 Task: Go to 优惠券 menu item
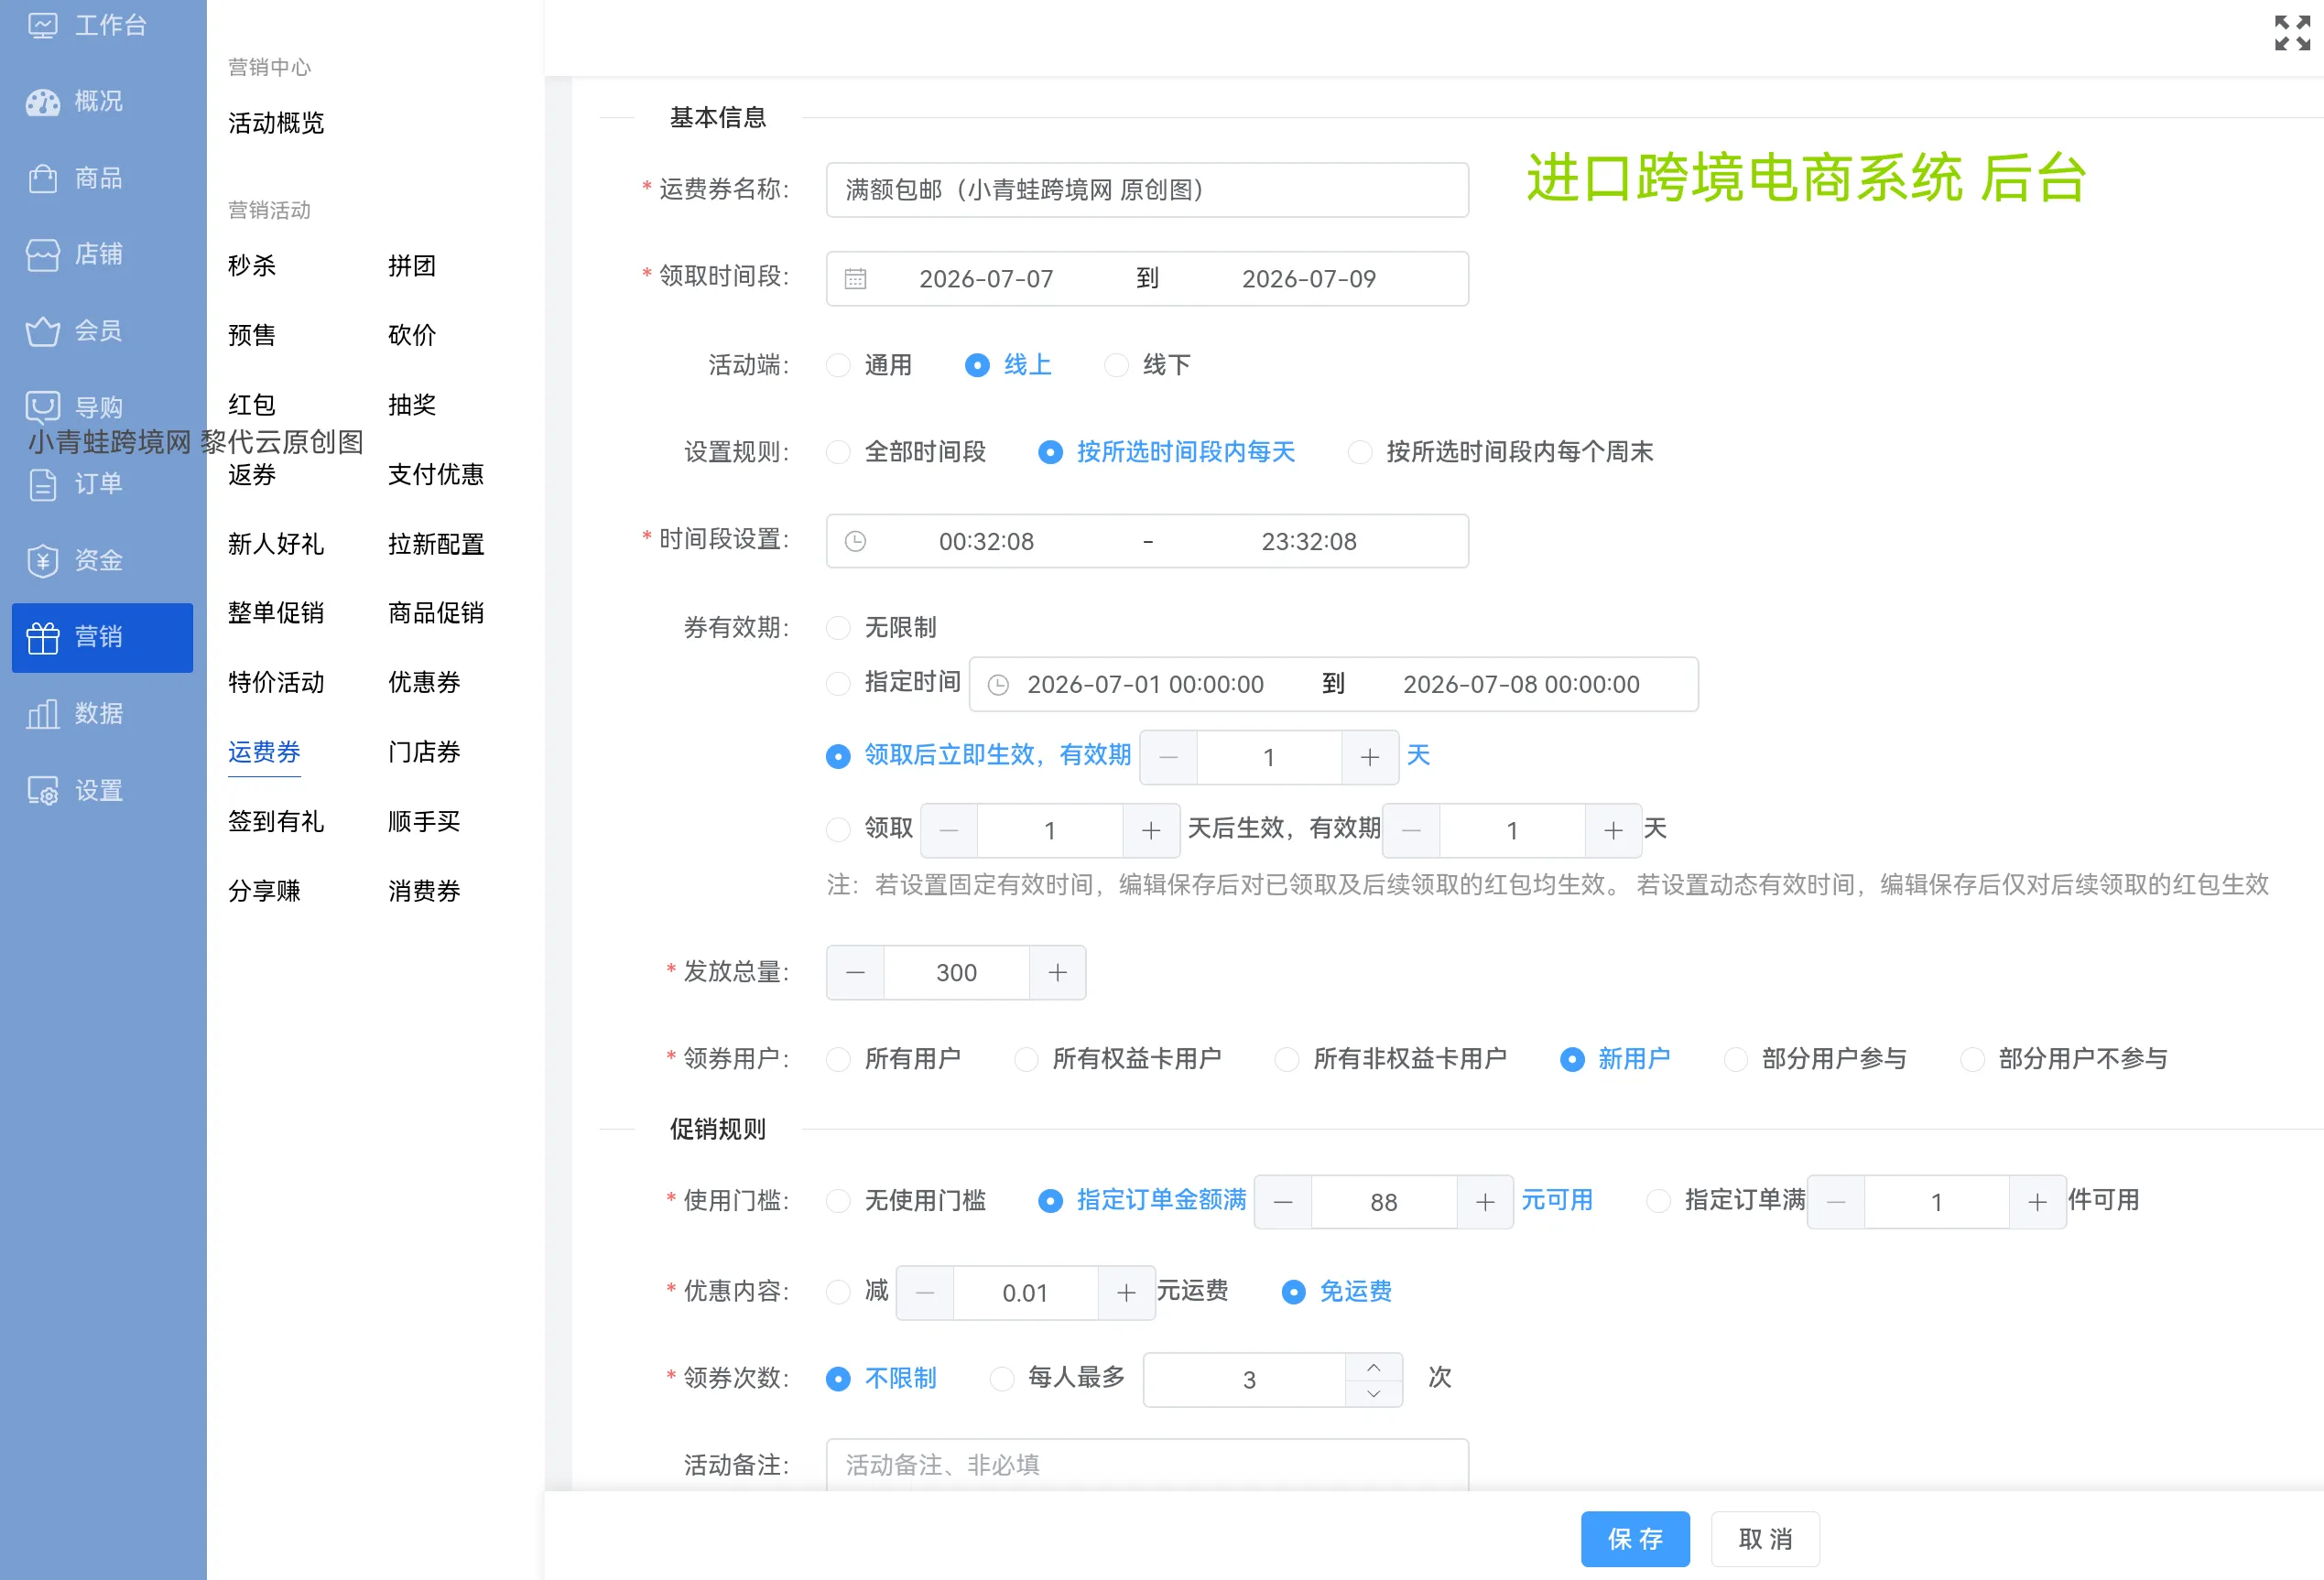pos(424,683)
